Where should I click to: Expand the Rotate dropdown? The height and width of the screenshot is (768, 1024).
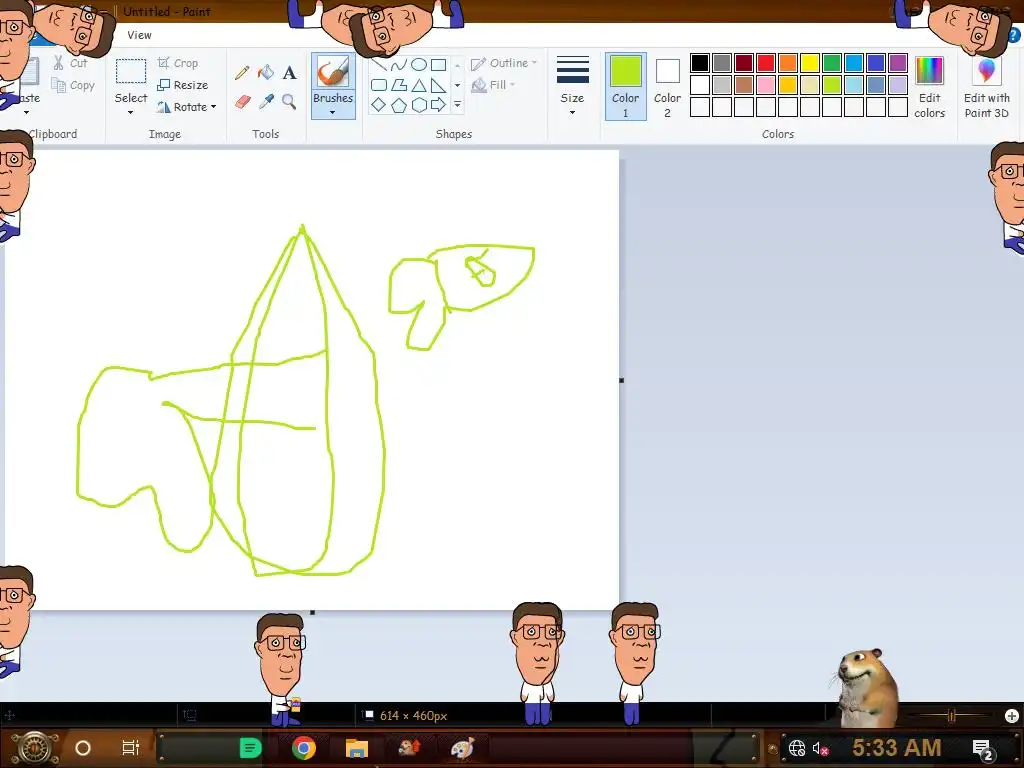pos(214,106)
